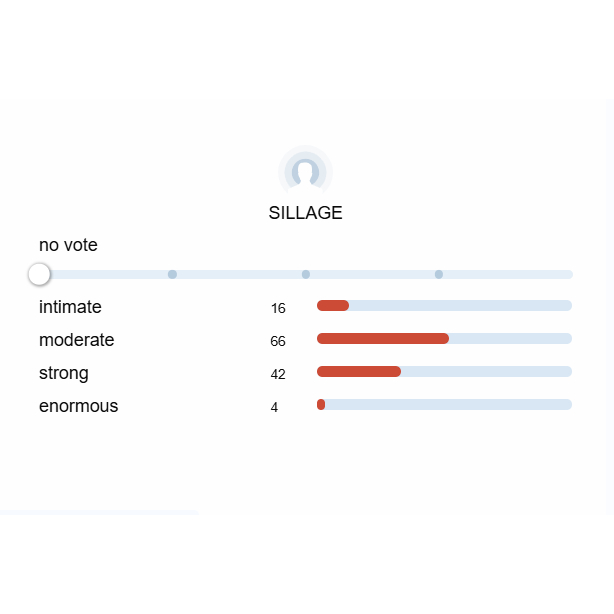This screenshot has width=614, height=614.
Task: Click the 'enormous' label
Action: (x=78, y=406)
